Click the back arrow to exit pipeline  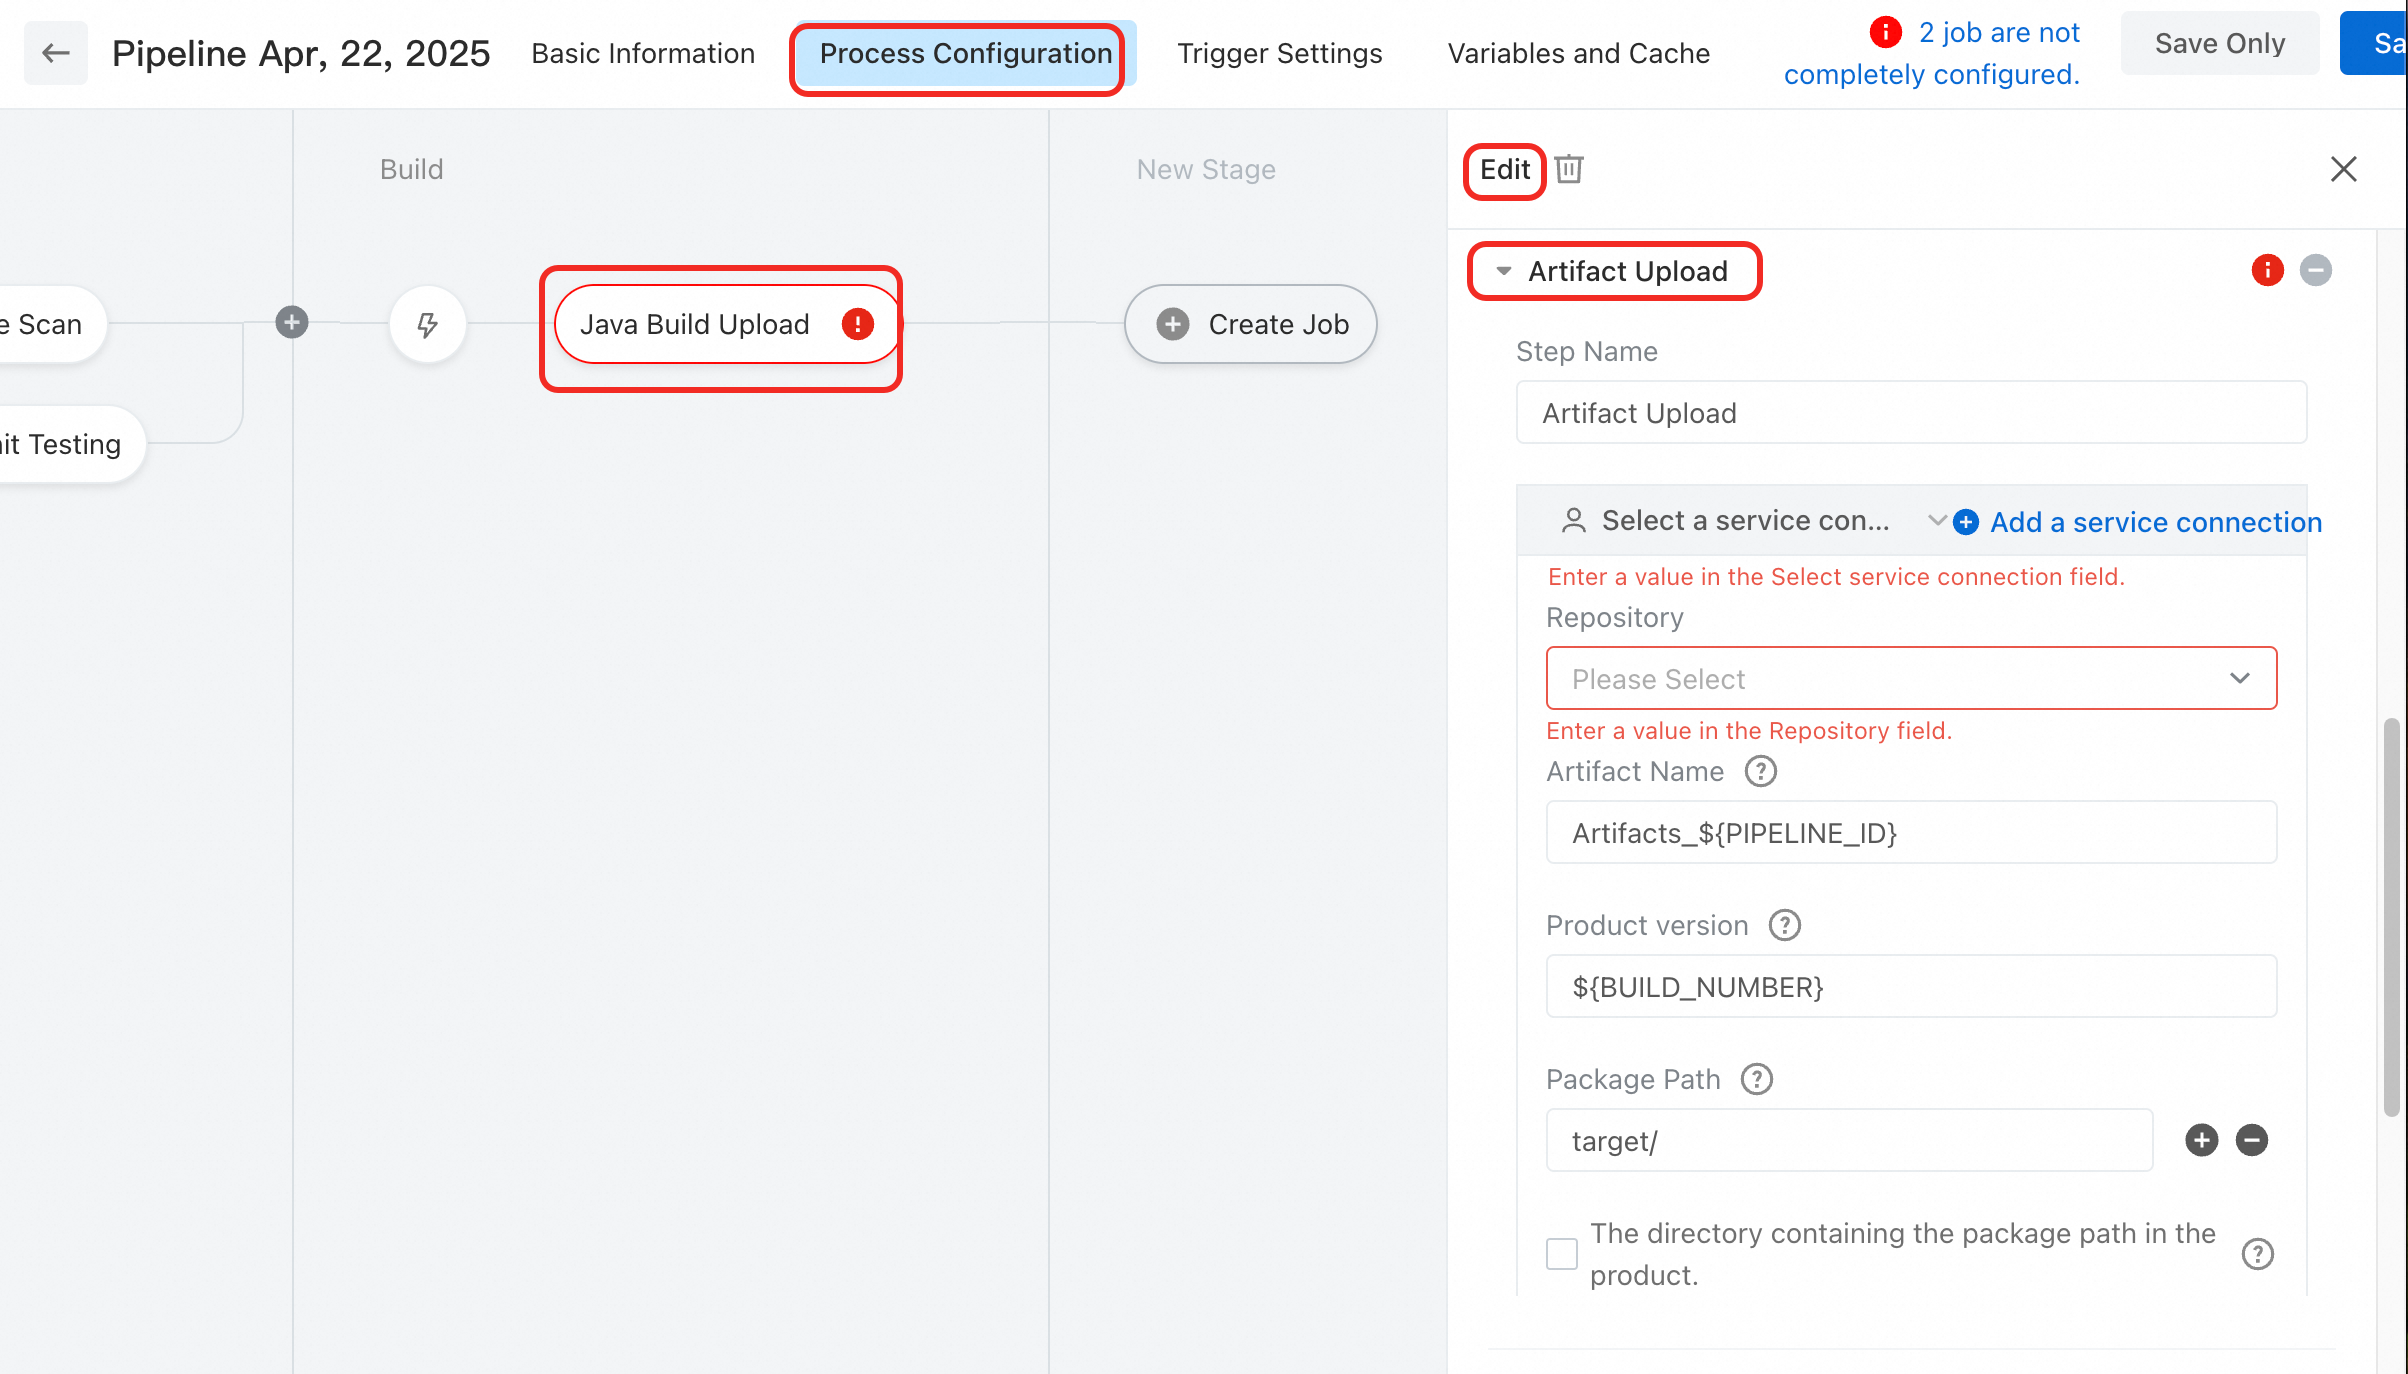coord(55,52)
